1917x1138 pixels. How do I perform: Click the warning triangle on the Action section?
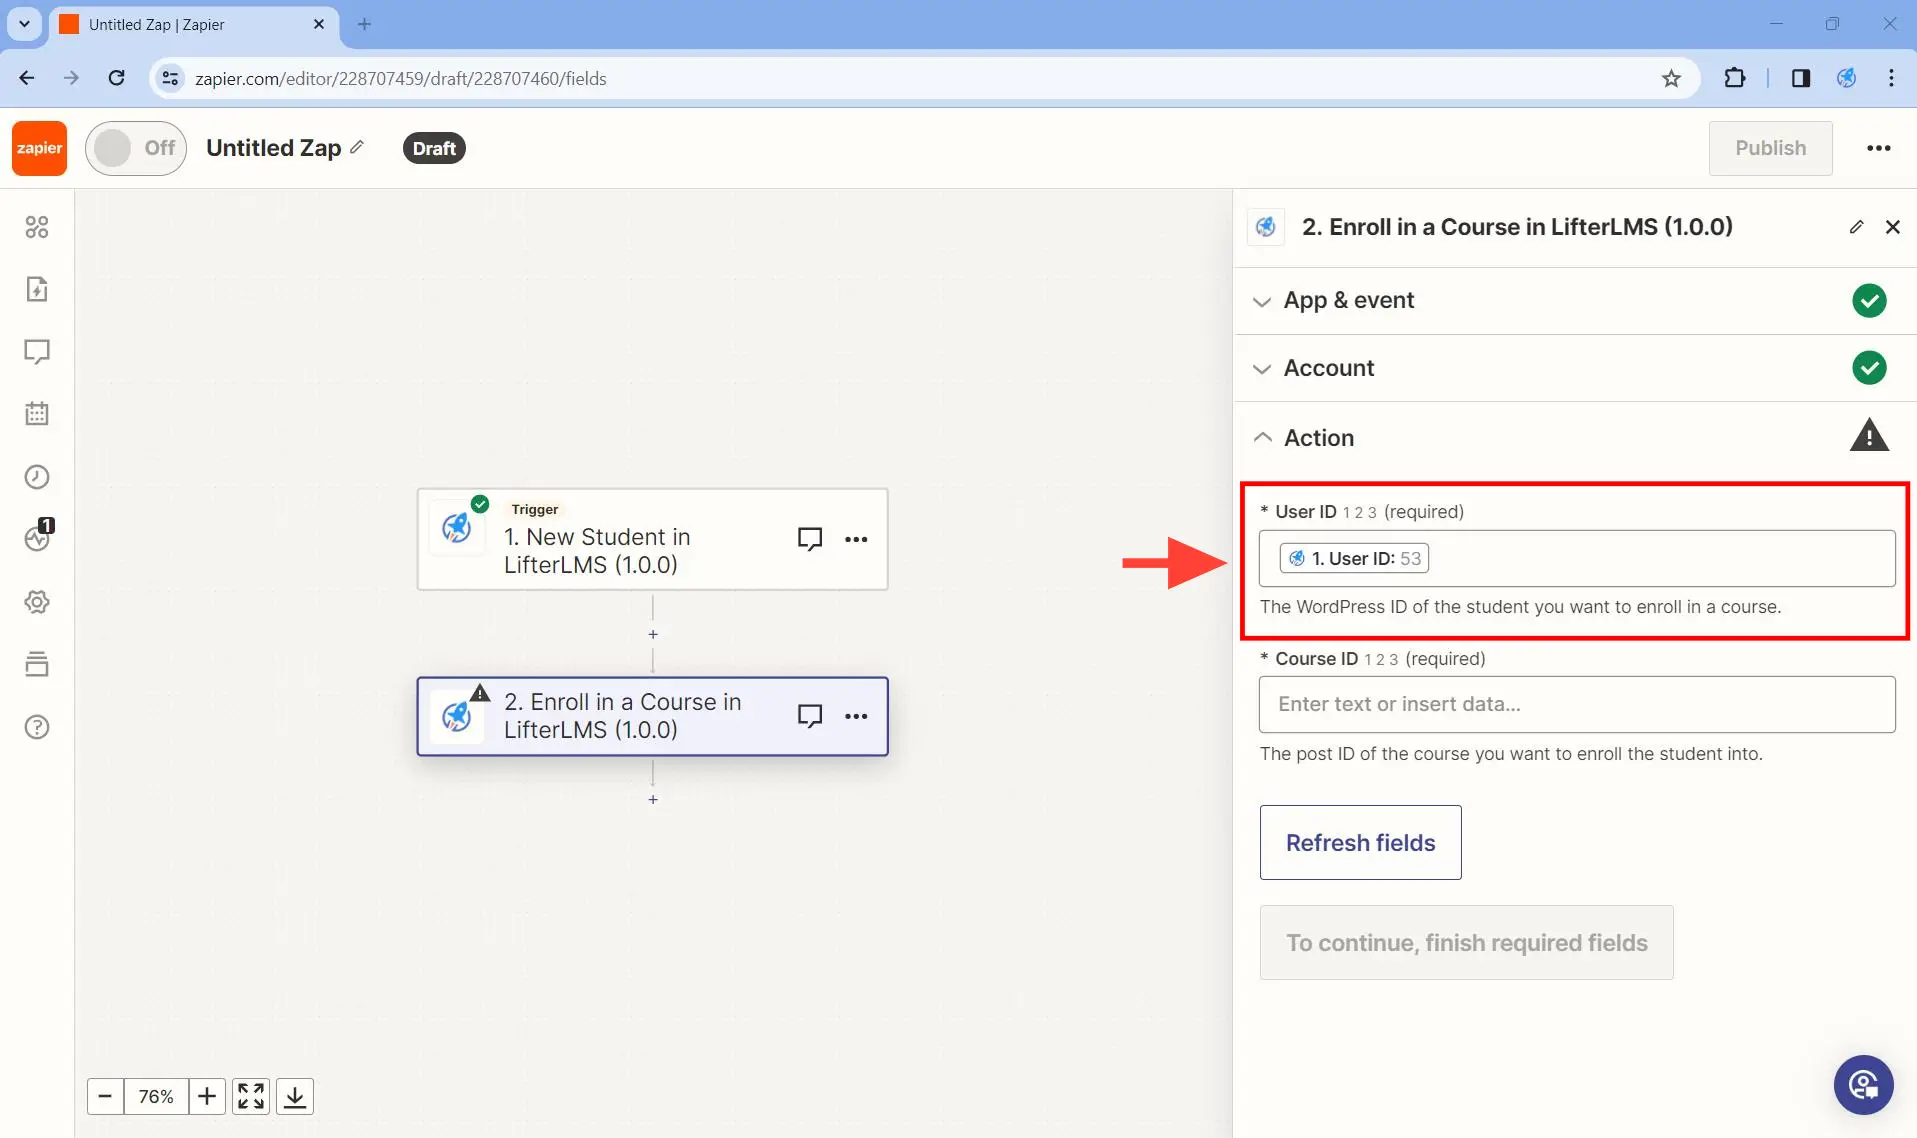tap(1869, 434)
